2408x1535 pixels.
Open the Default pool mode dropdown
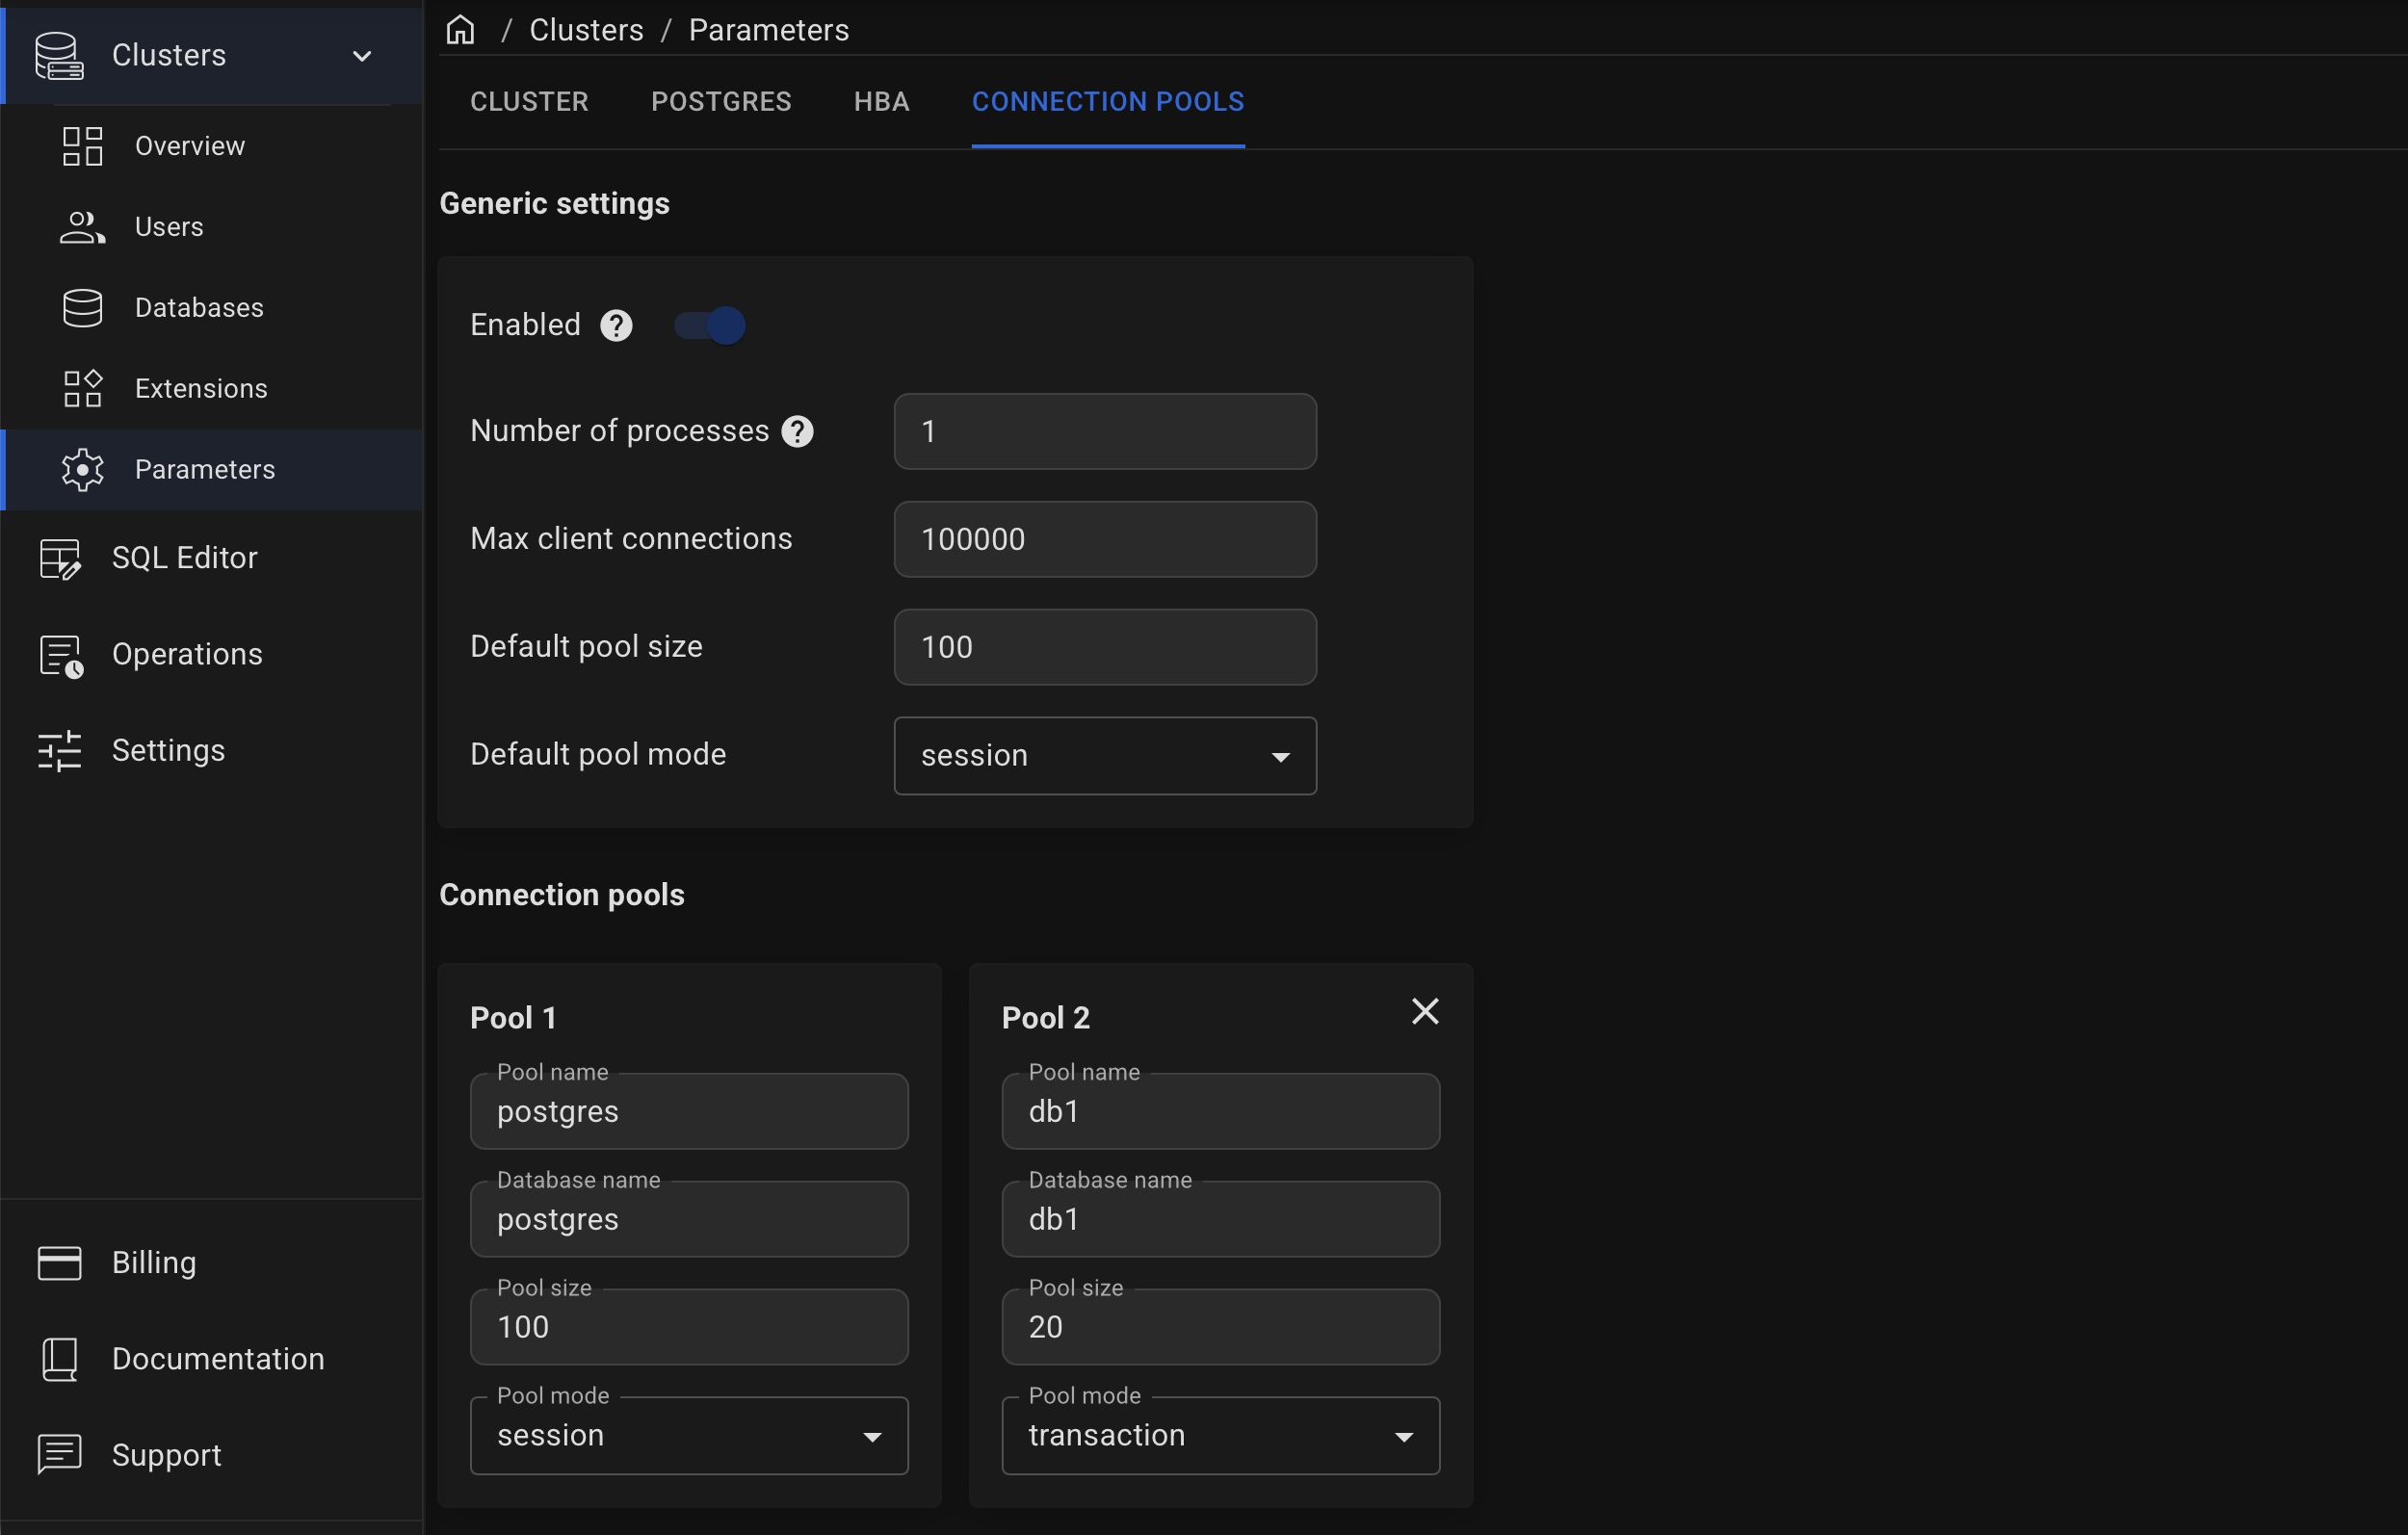1105,755
